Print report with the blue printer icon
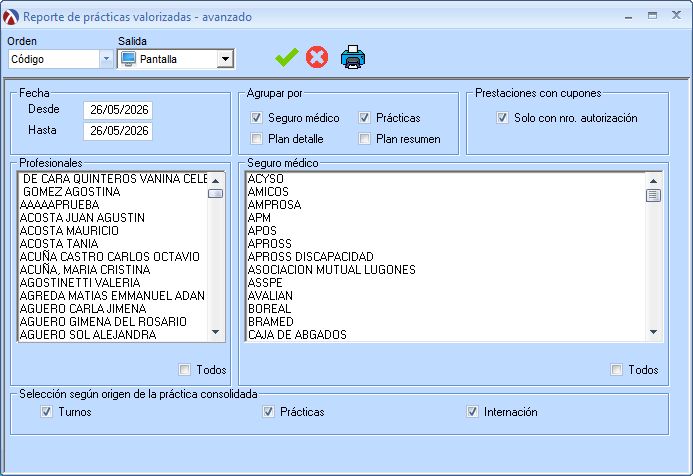 click(353, 57)
